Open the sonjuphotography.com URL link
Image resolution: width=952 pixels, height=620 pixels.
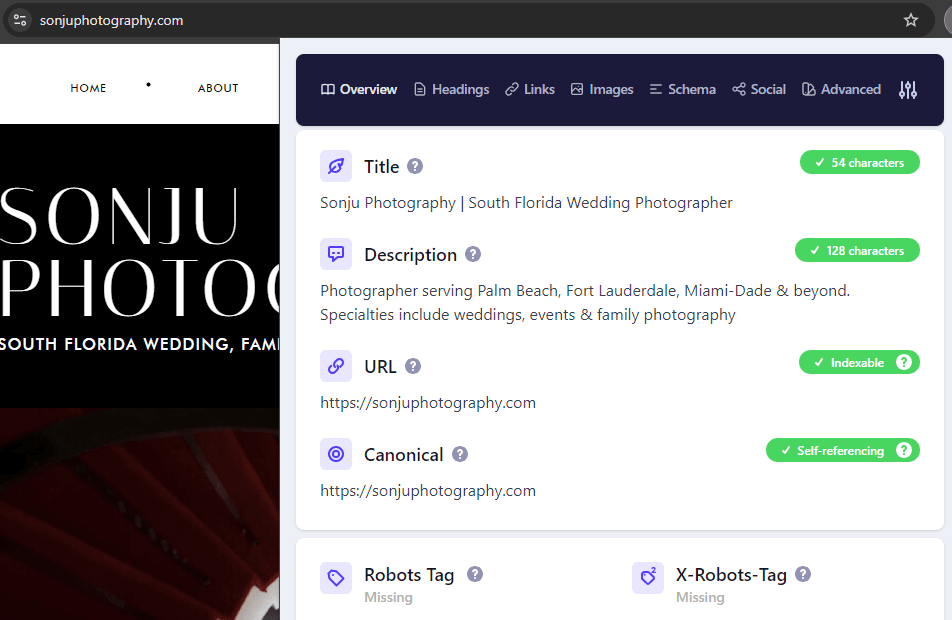(428, 403)
